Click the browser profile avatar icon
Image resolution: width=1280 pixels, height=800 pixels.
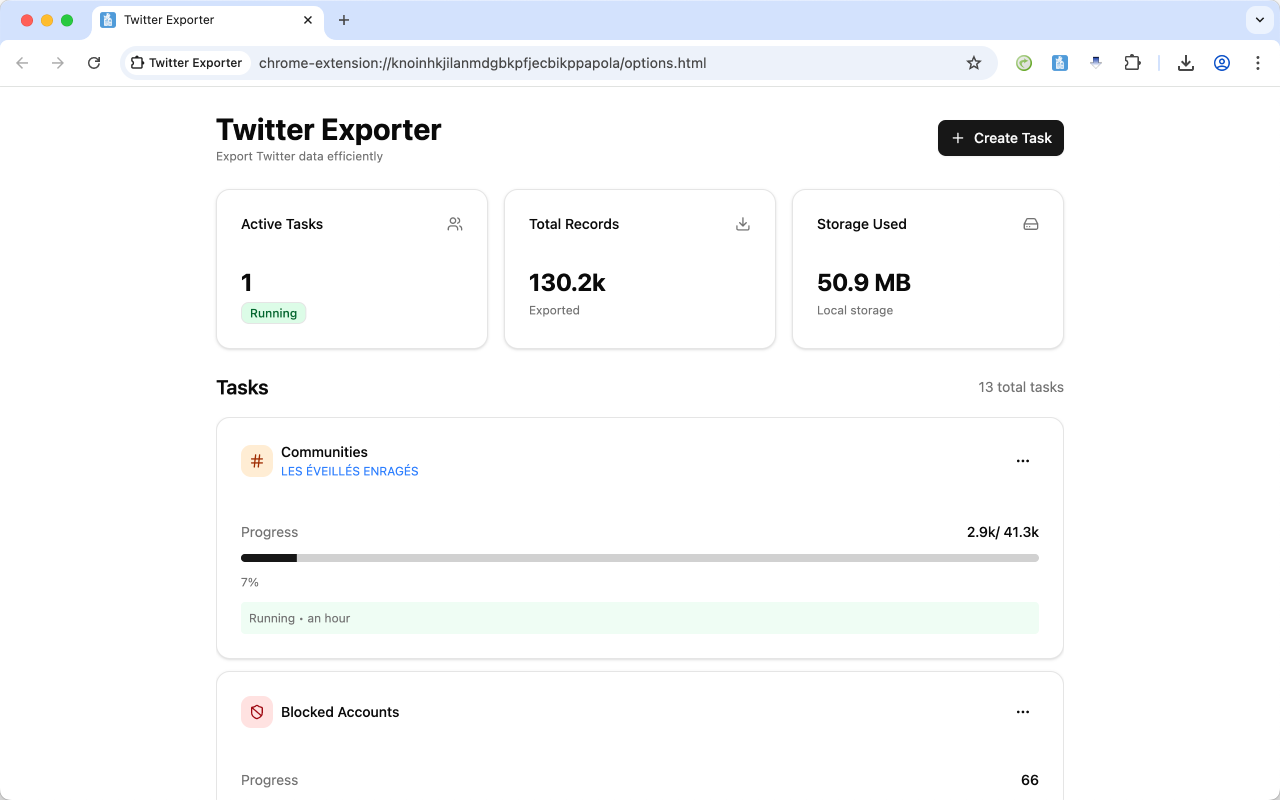1221,62
